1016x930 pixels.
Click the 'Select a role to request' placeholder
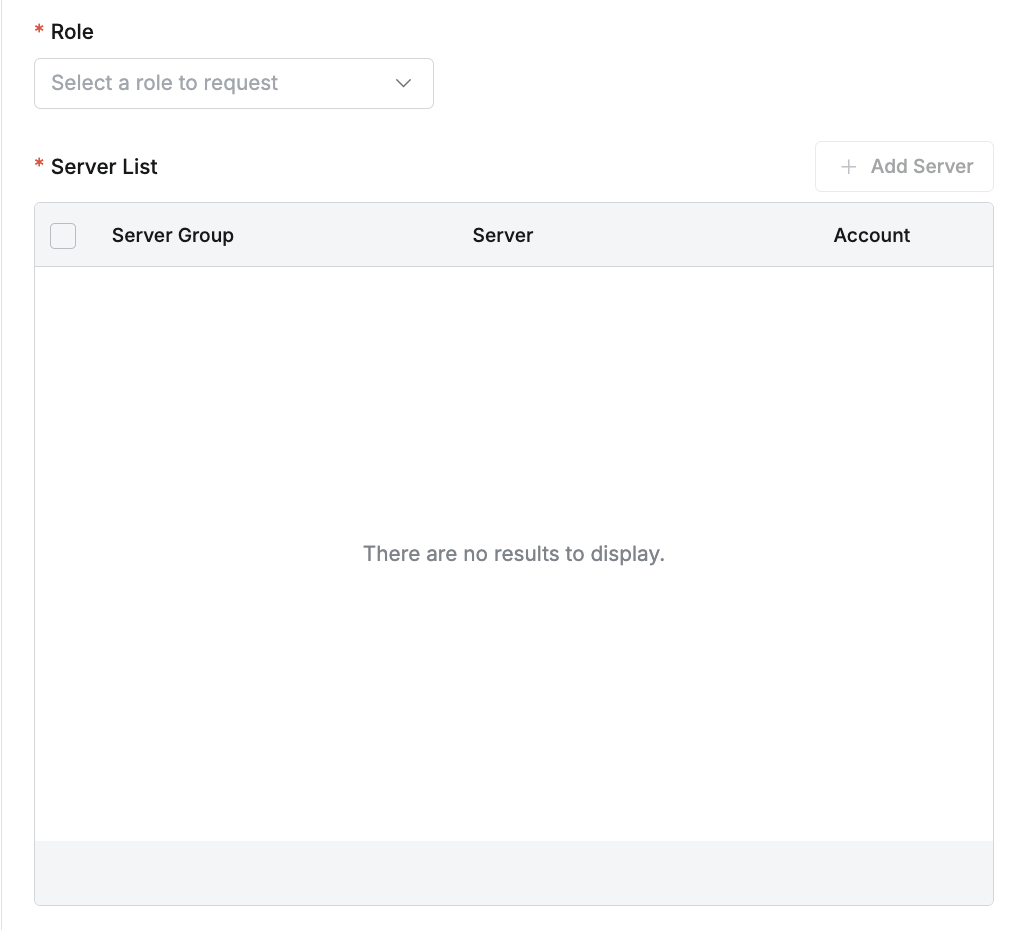coord(165,83)
